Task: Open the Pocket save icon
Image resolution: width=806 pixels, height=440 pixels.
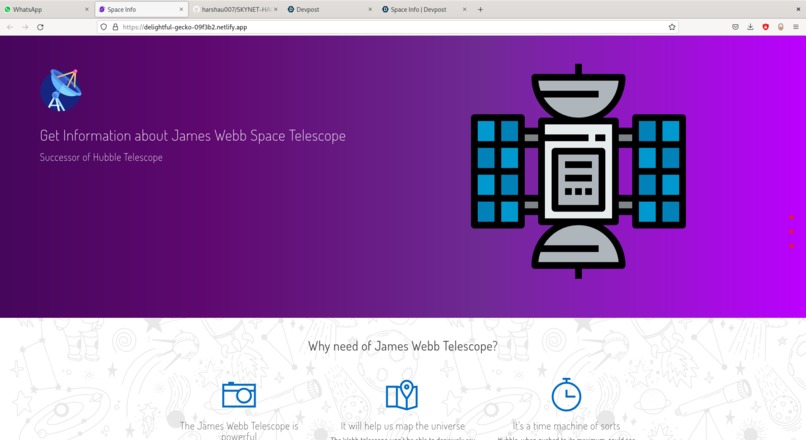Action: 735,27
